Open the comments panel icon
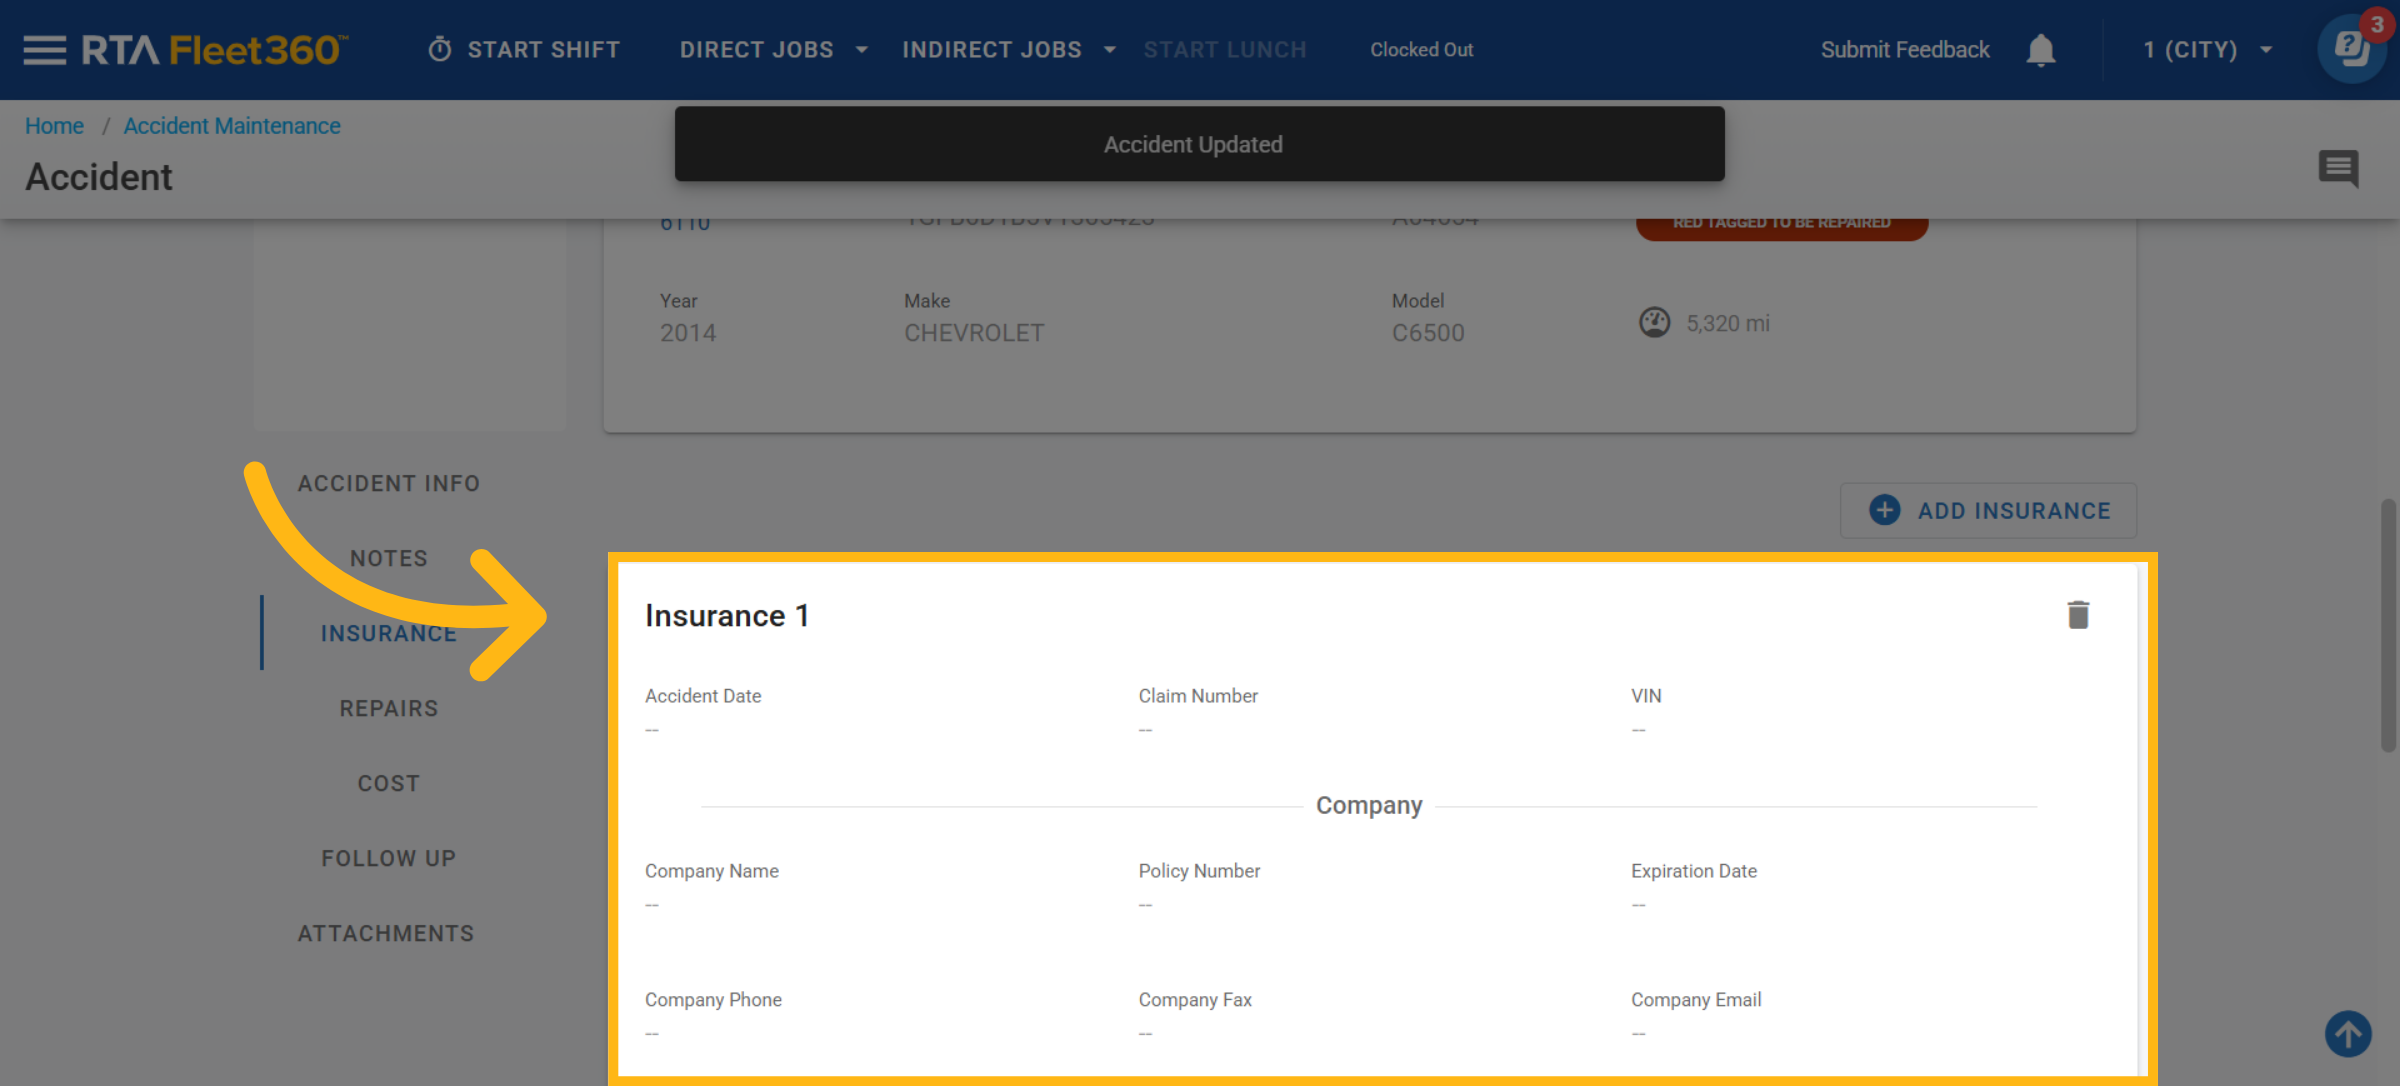The image size is (2400, 1086). (x=2338, y=168)
